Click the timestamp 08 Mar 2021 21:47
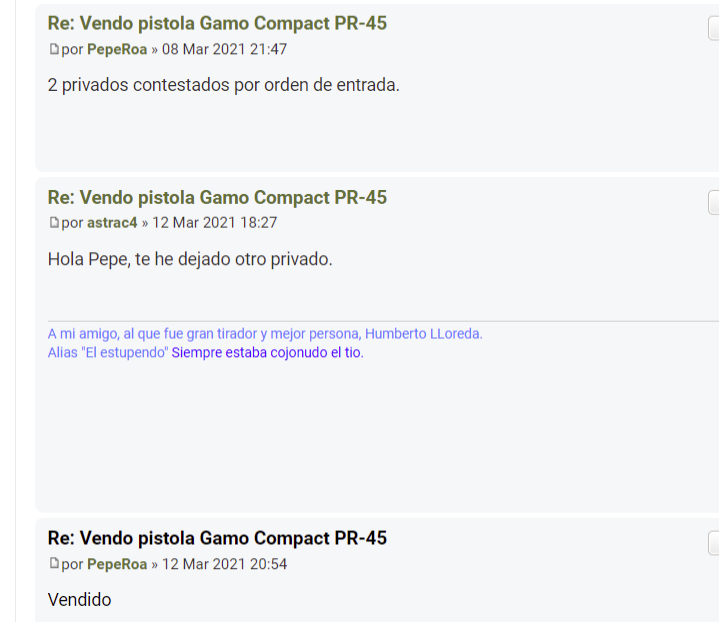719x622 pixels. tap(224, 49)
